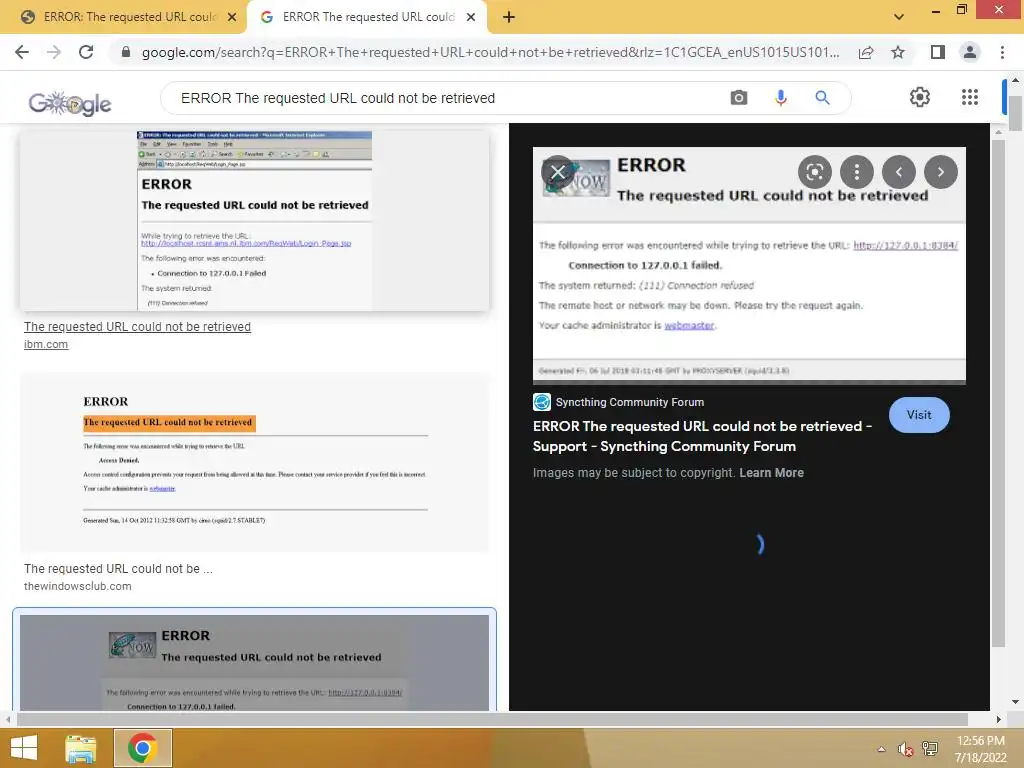Viewport: 1024px width, 768px height.
Task: Click the horizontal scrollbar right arrow
Action: coord(999,719)
